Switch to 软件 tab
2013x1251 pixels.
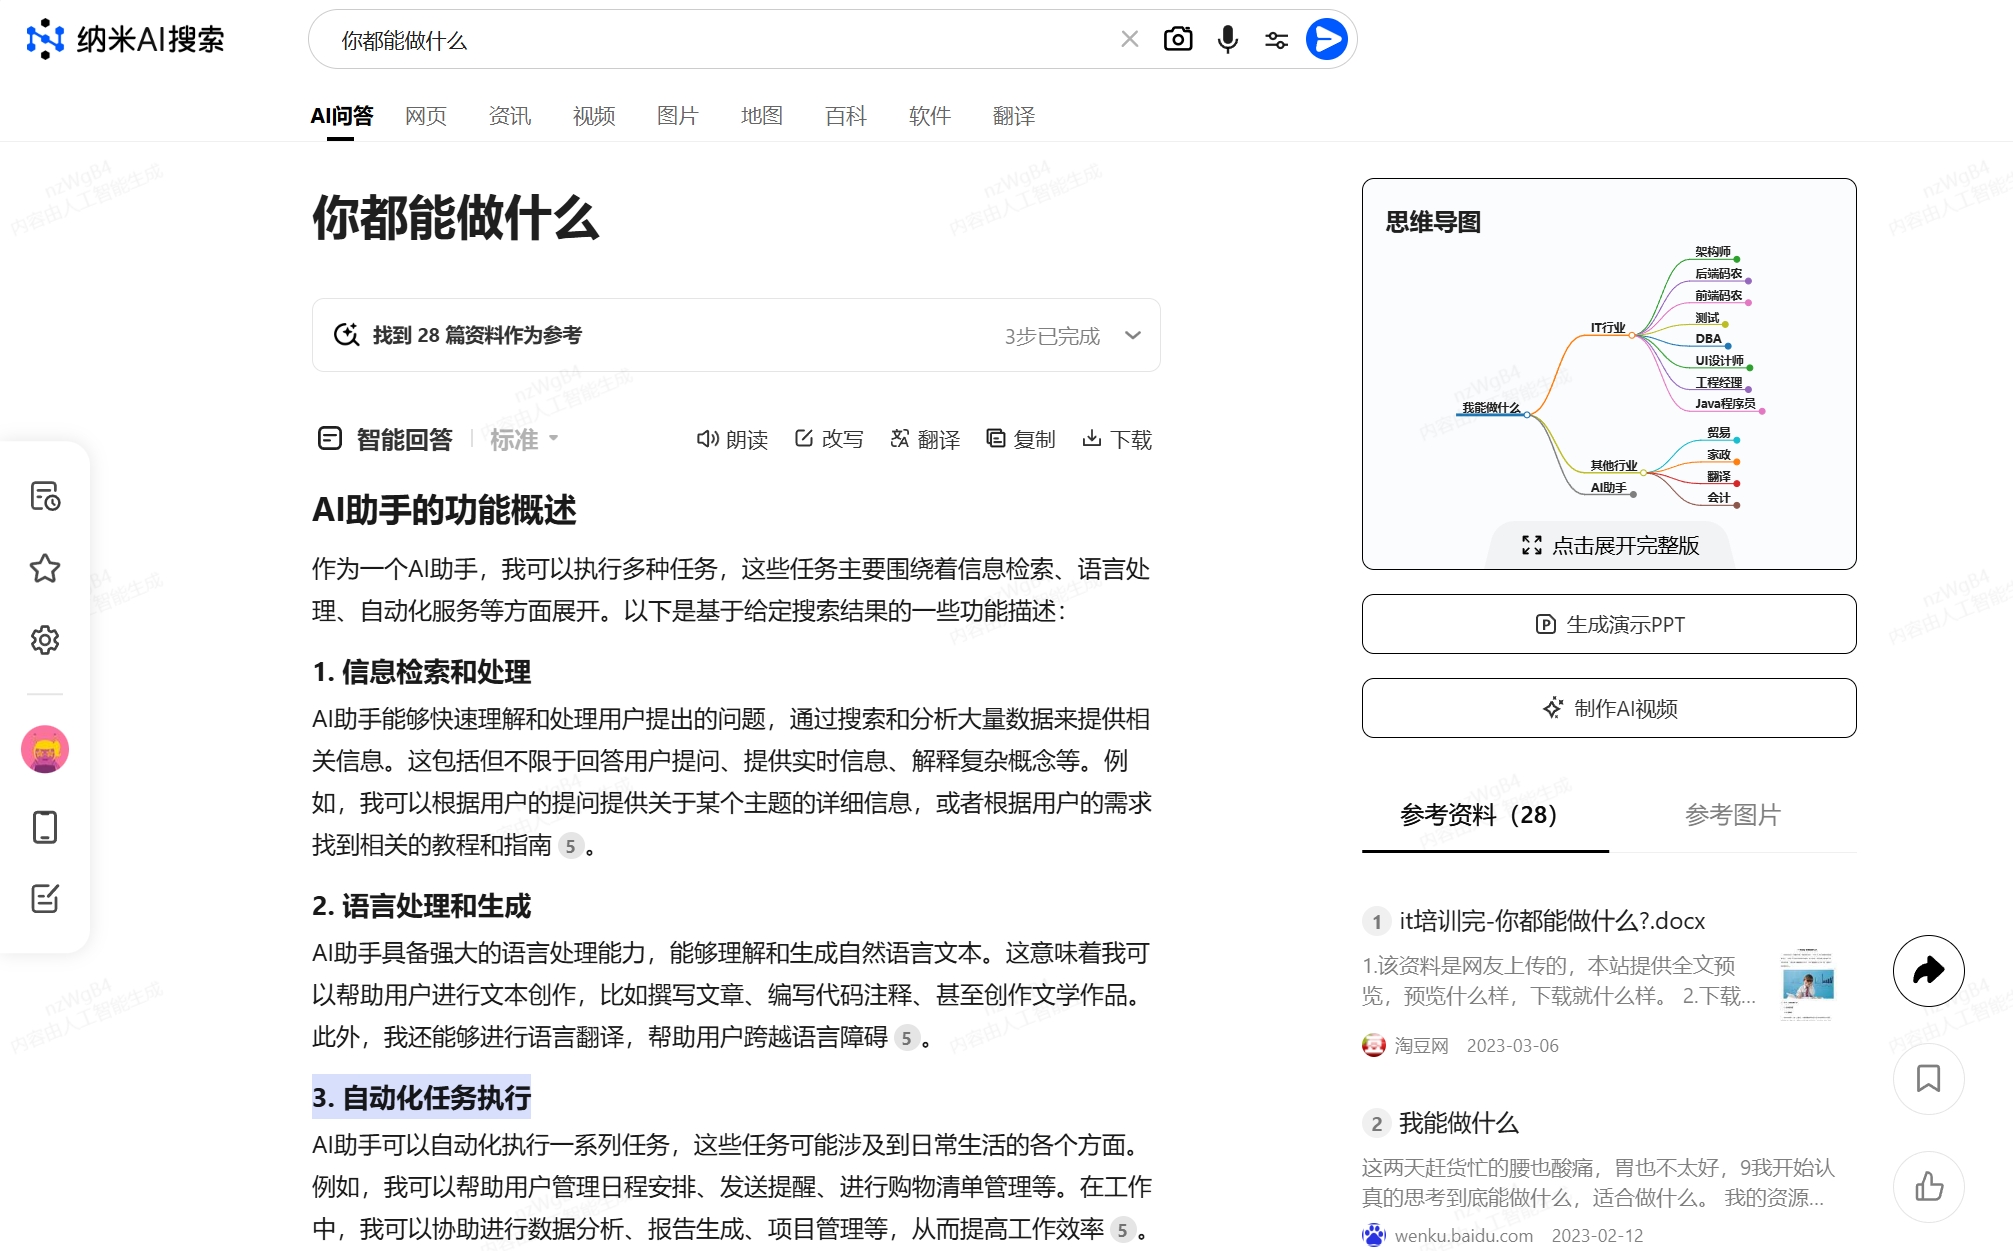tap(930, 116)
